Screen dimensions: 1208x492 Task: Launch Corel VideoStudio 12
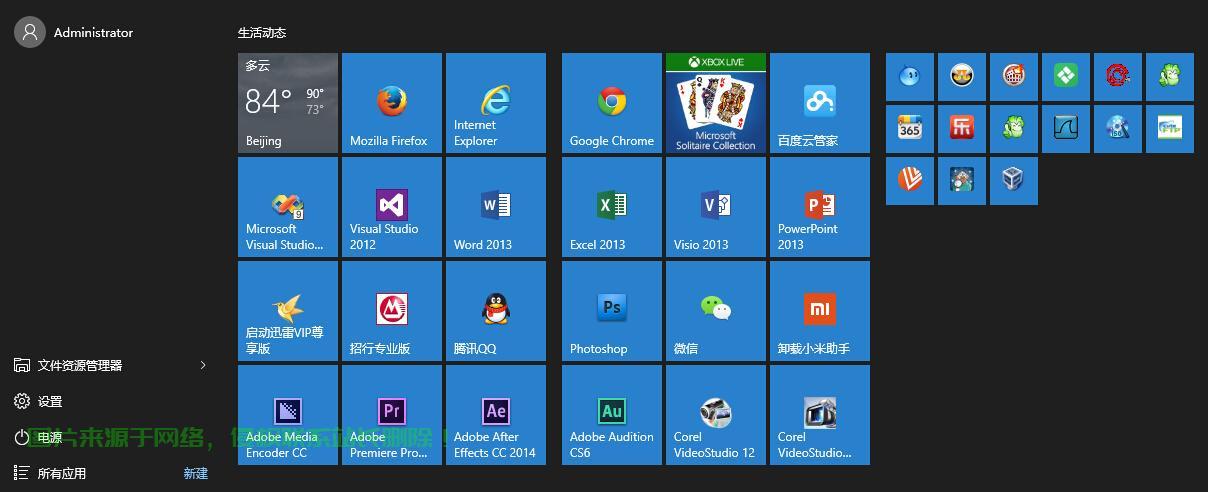click(x=716, y=415)
